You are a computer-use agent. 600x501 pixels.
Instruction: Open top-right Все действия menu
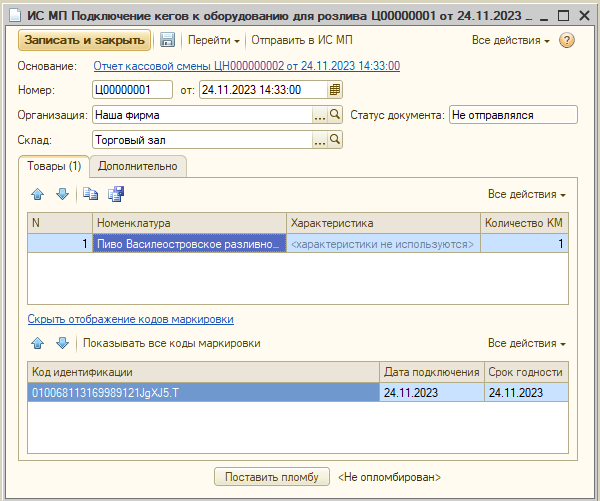[510, 40]
